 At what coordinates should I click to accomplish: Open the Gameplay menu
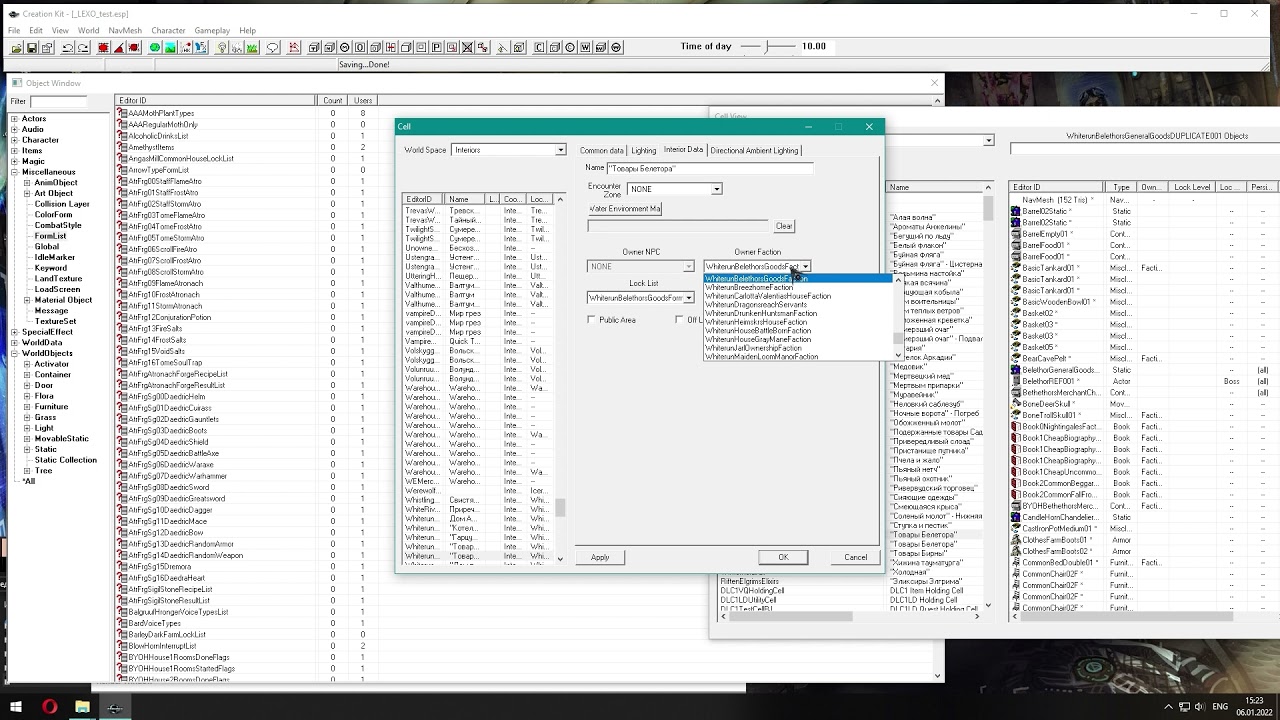pyautogui.click(x=211, y=30)
